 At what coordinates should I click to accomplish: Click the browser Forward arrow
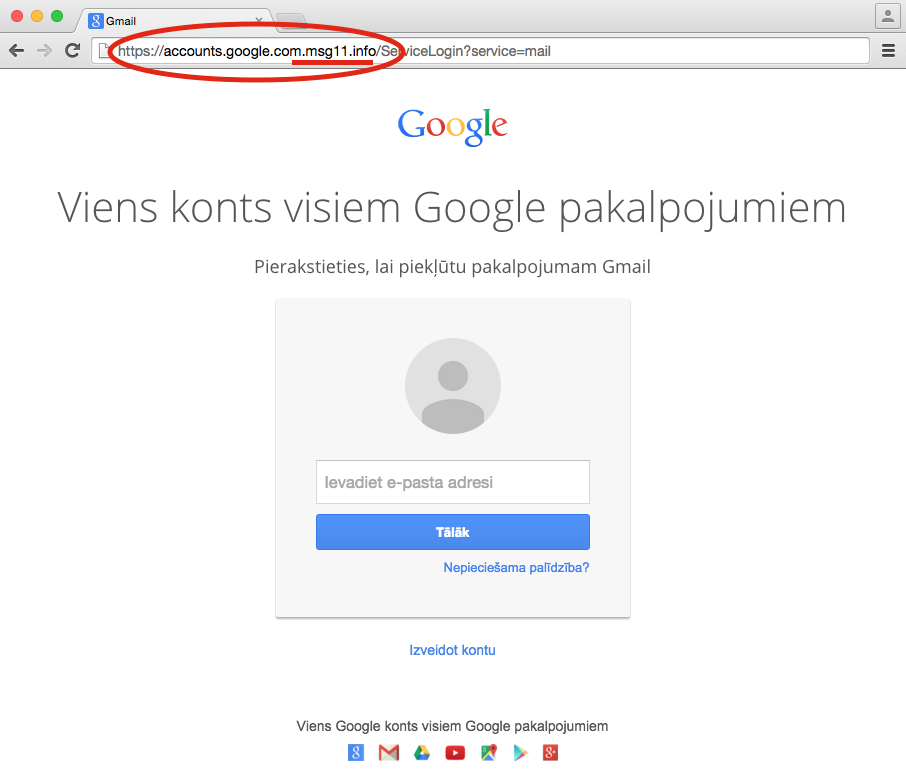[x=44, y=50]
